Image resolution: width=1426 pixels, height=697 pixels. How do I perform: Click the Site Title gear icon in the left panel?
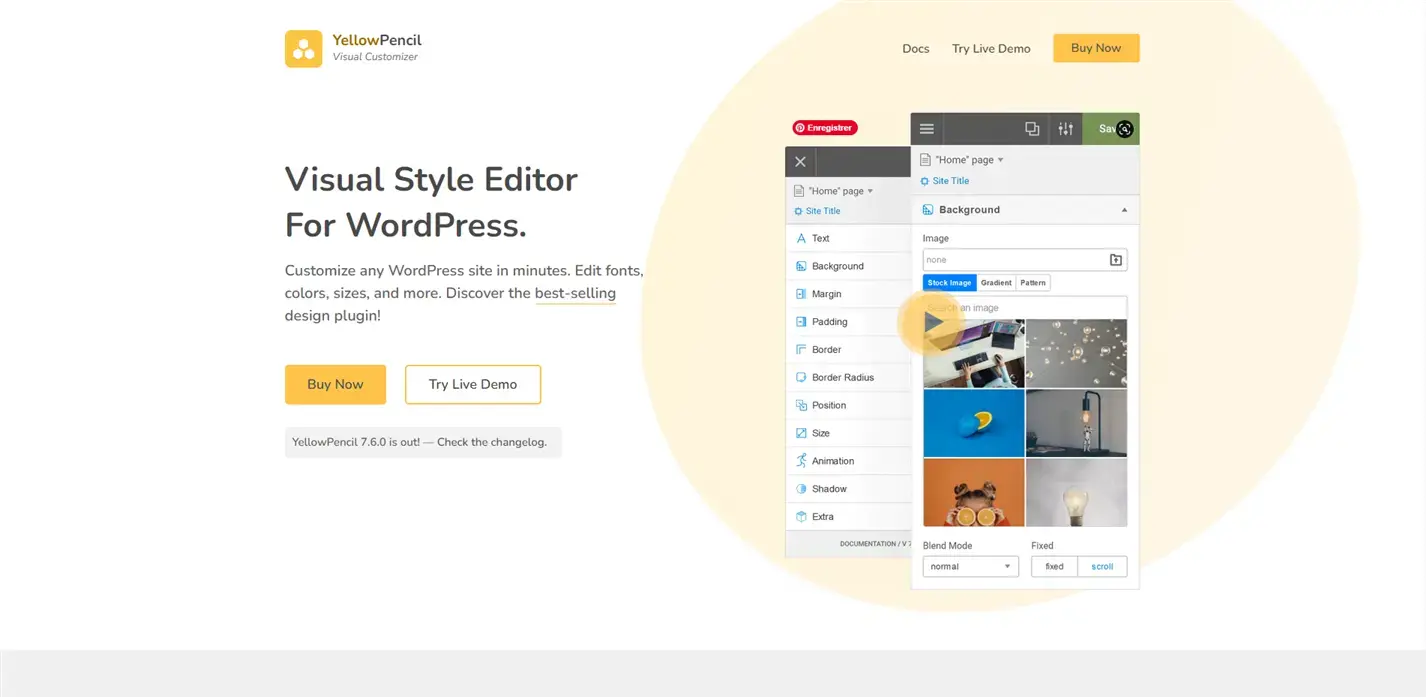pyautogui.click(x=798, y=211)
